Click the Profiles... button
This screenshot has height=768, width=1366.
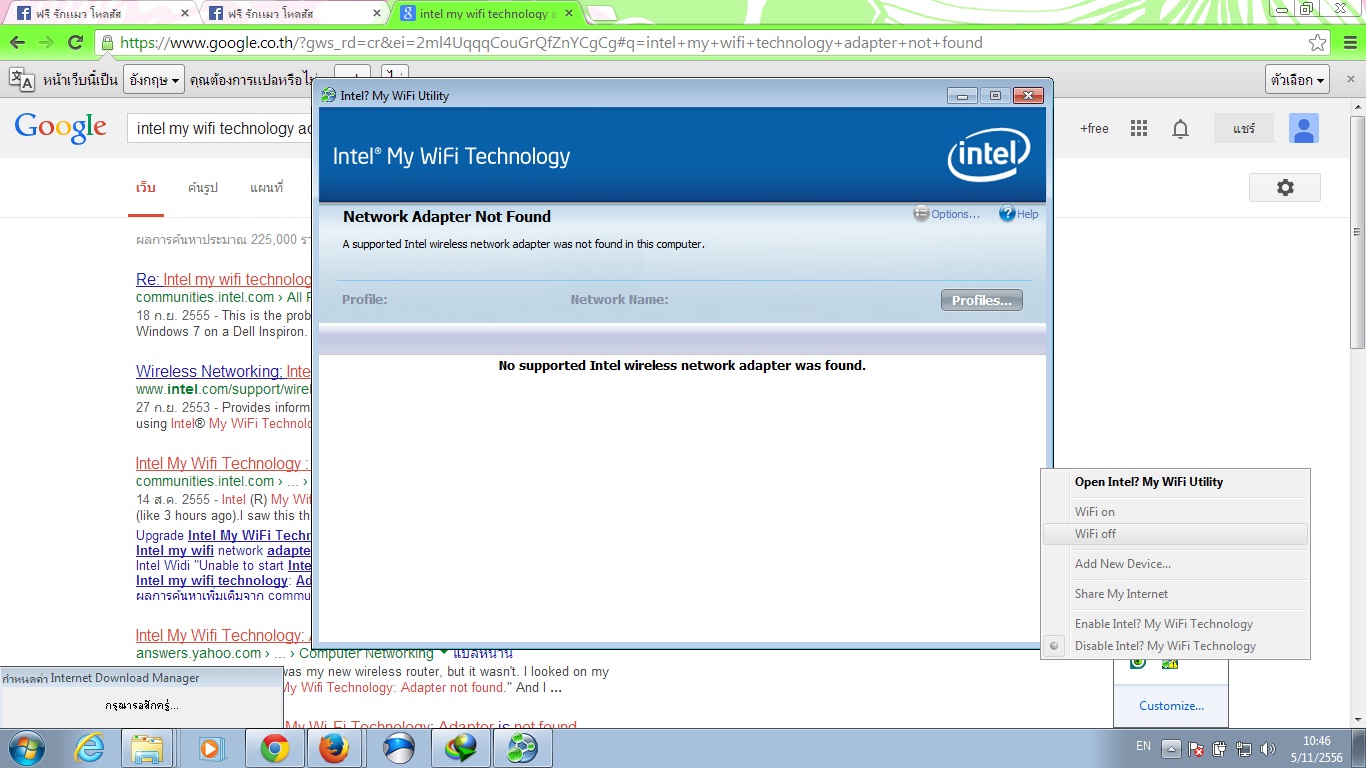[x=981, y=300]
